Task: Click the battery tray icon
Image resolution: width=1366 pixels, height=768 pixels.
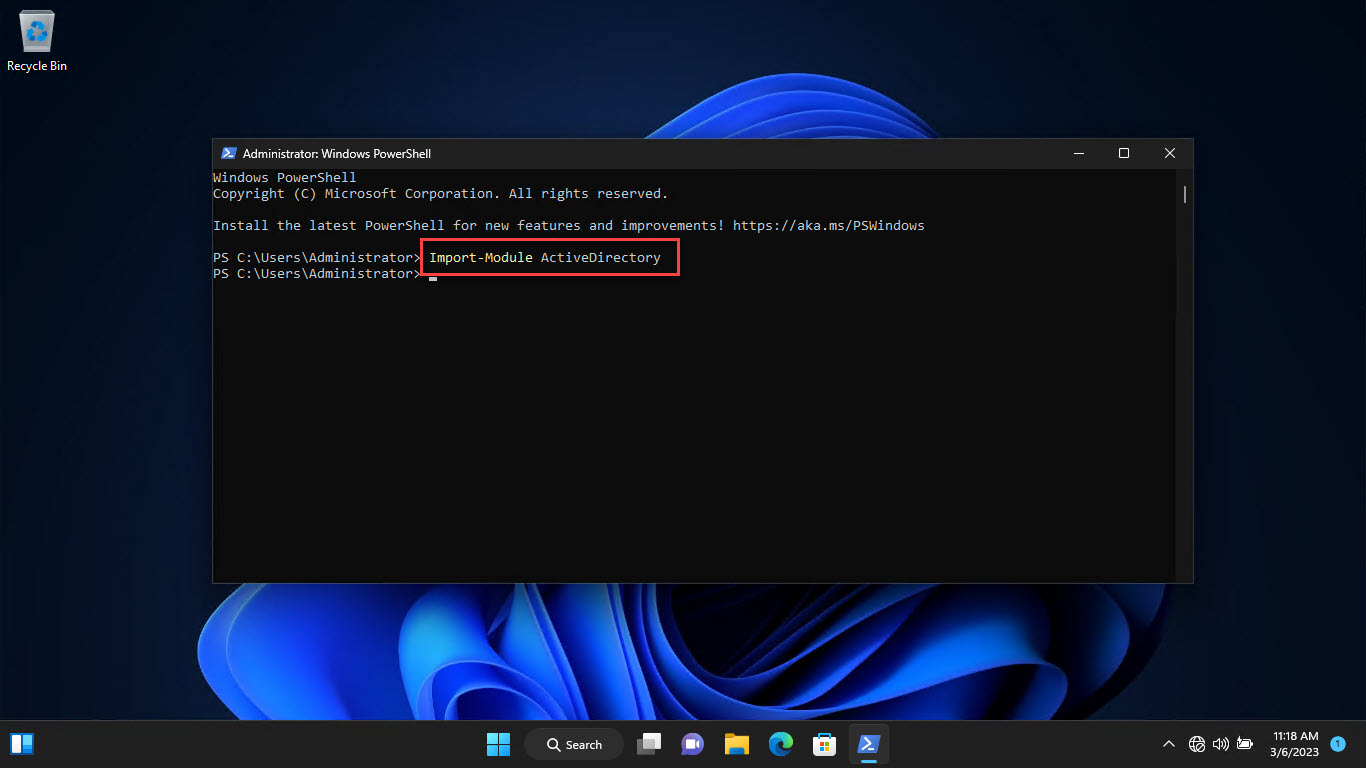Action: (x=1245, y=744)
